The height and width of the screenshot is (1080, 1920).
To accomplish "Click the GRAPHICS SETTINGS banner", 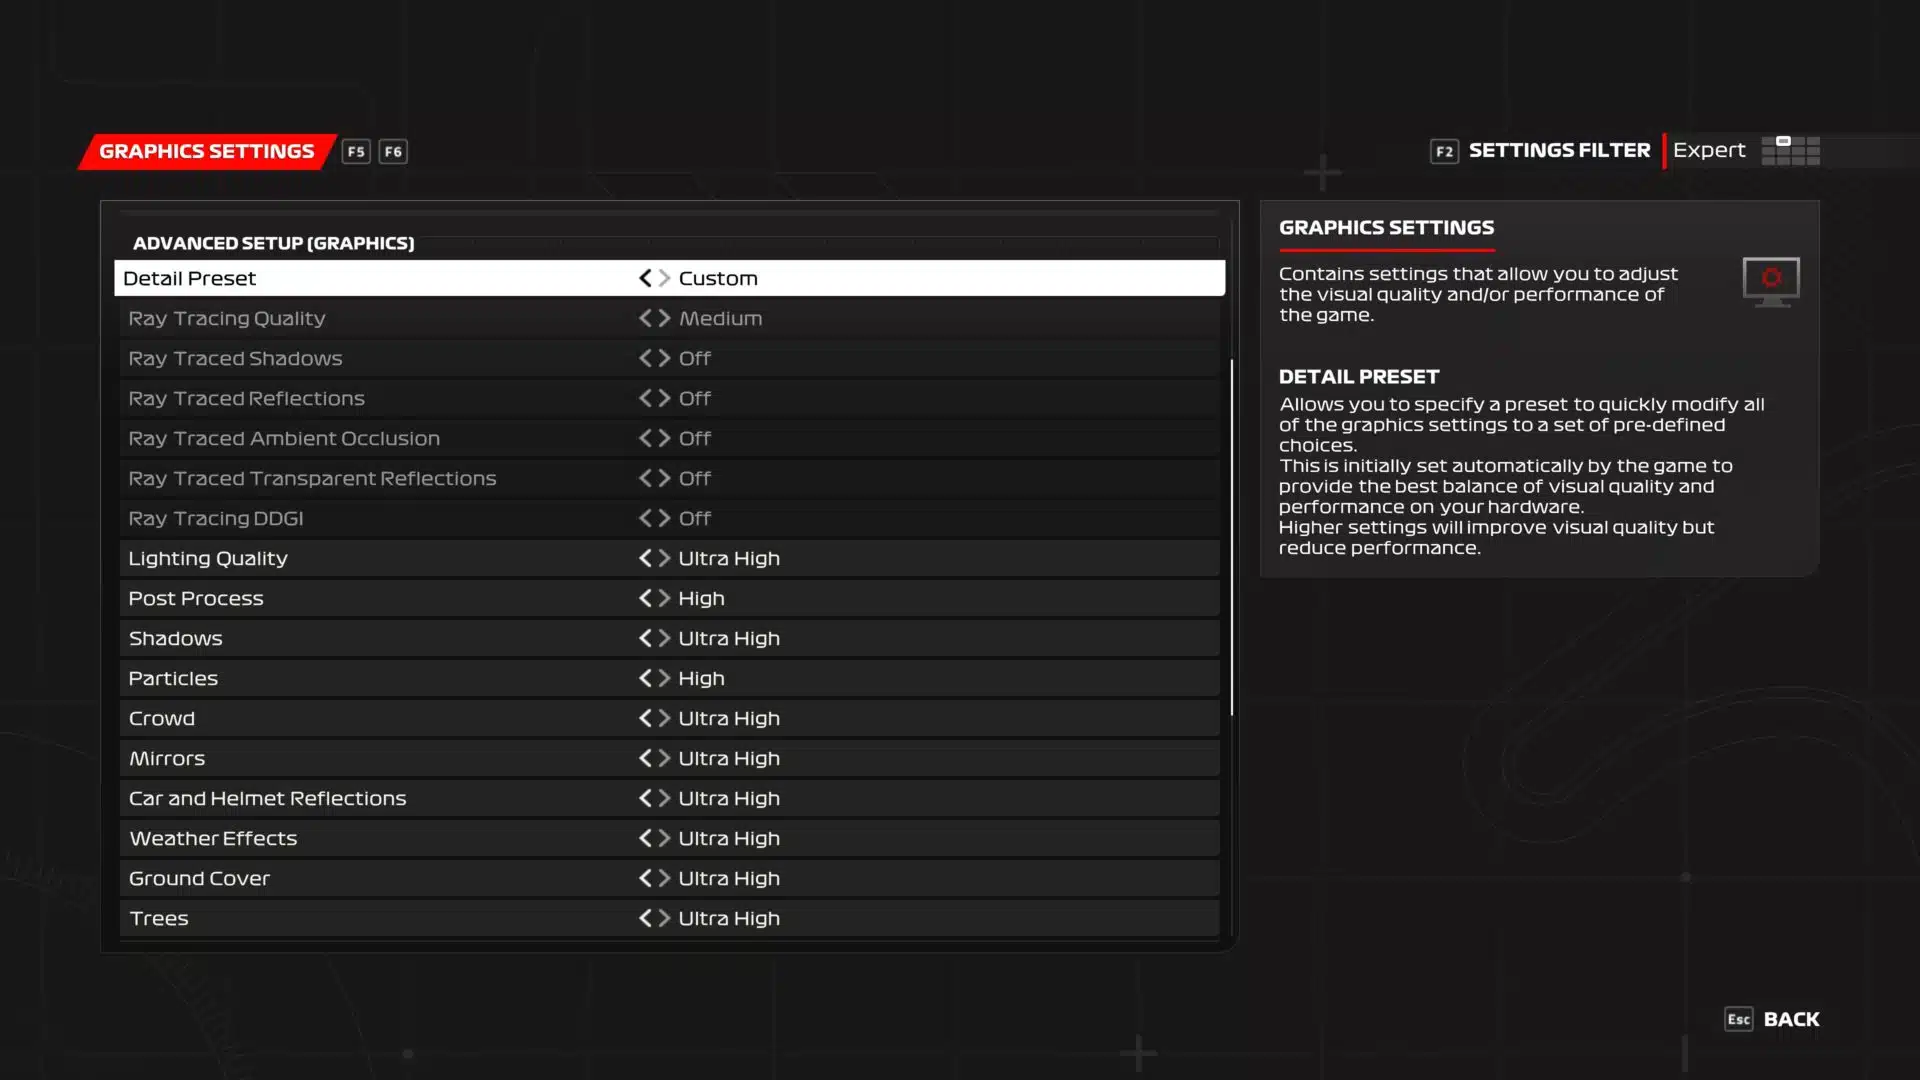I will [205, 151].
